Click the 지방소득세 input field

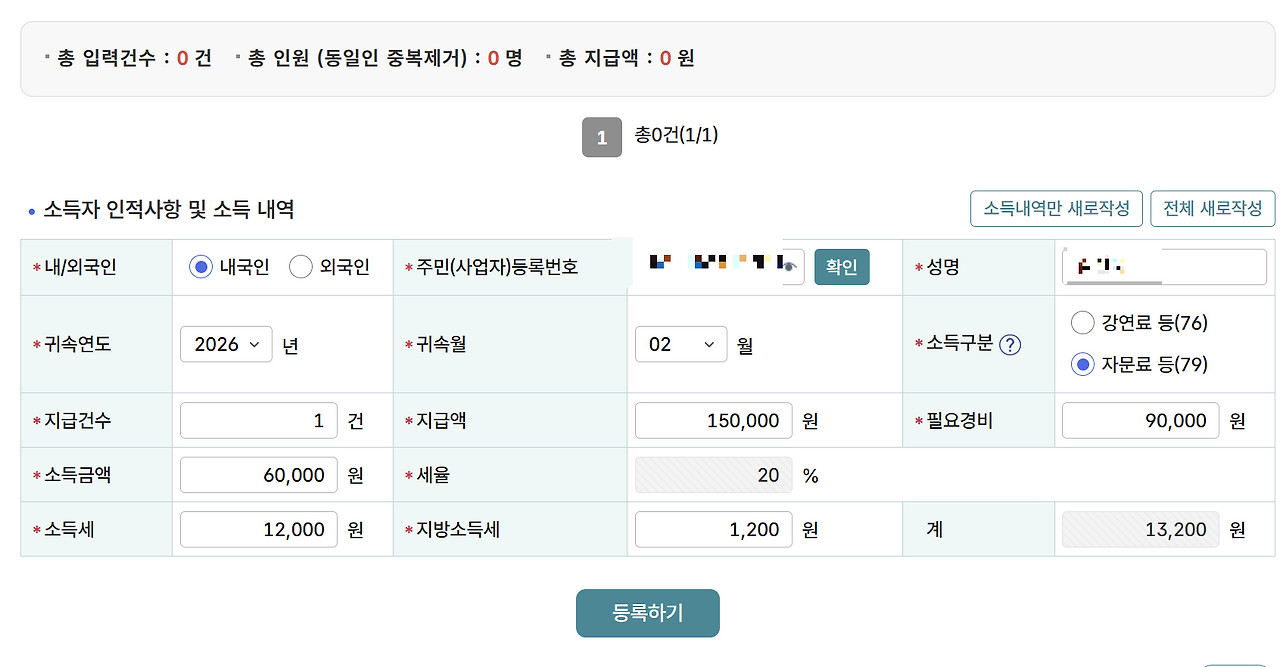(x=713, y=529)
